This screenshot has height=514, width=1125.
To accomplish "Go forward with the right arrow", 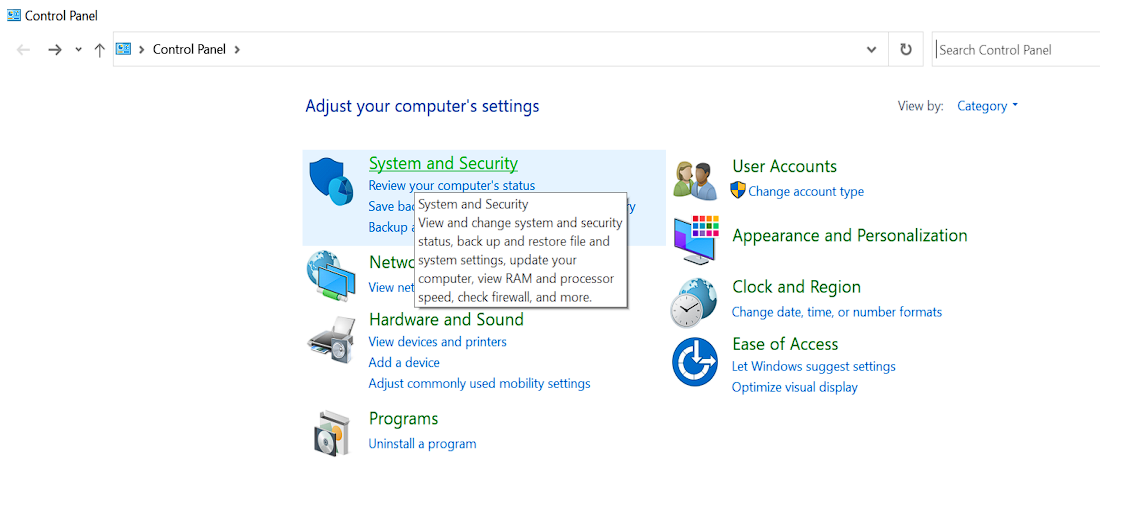I will pos(55,50).
